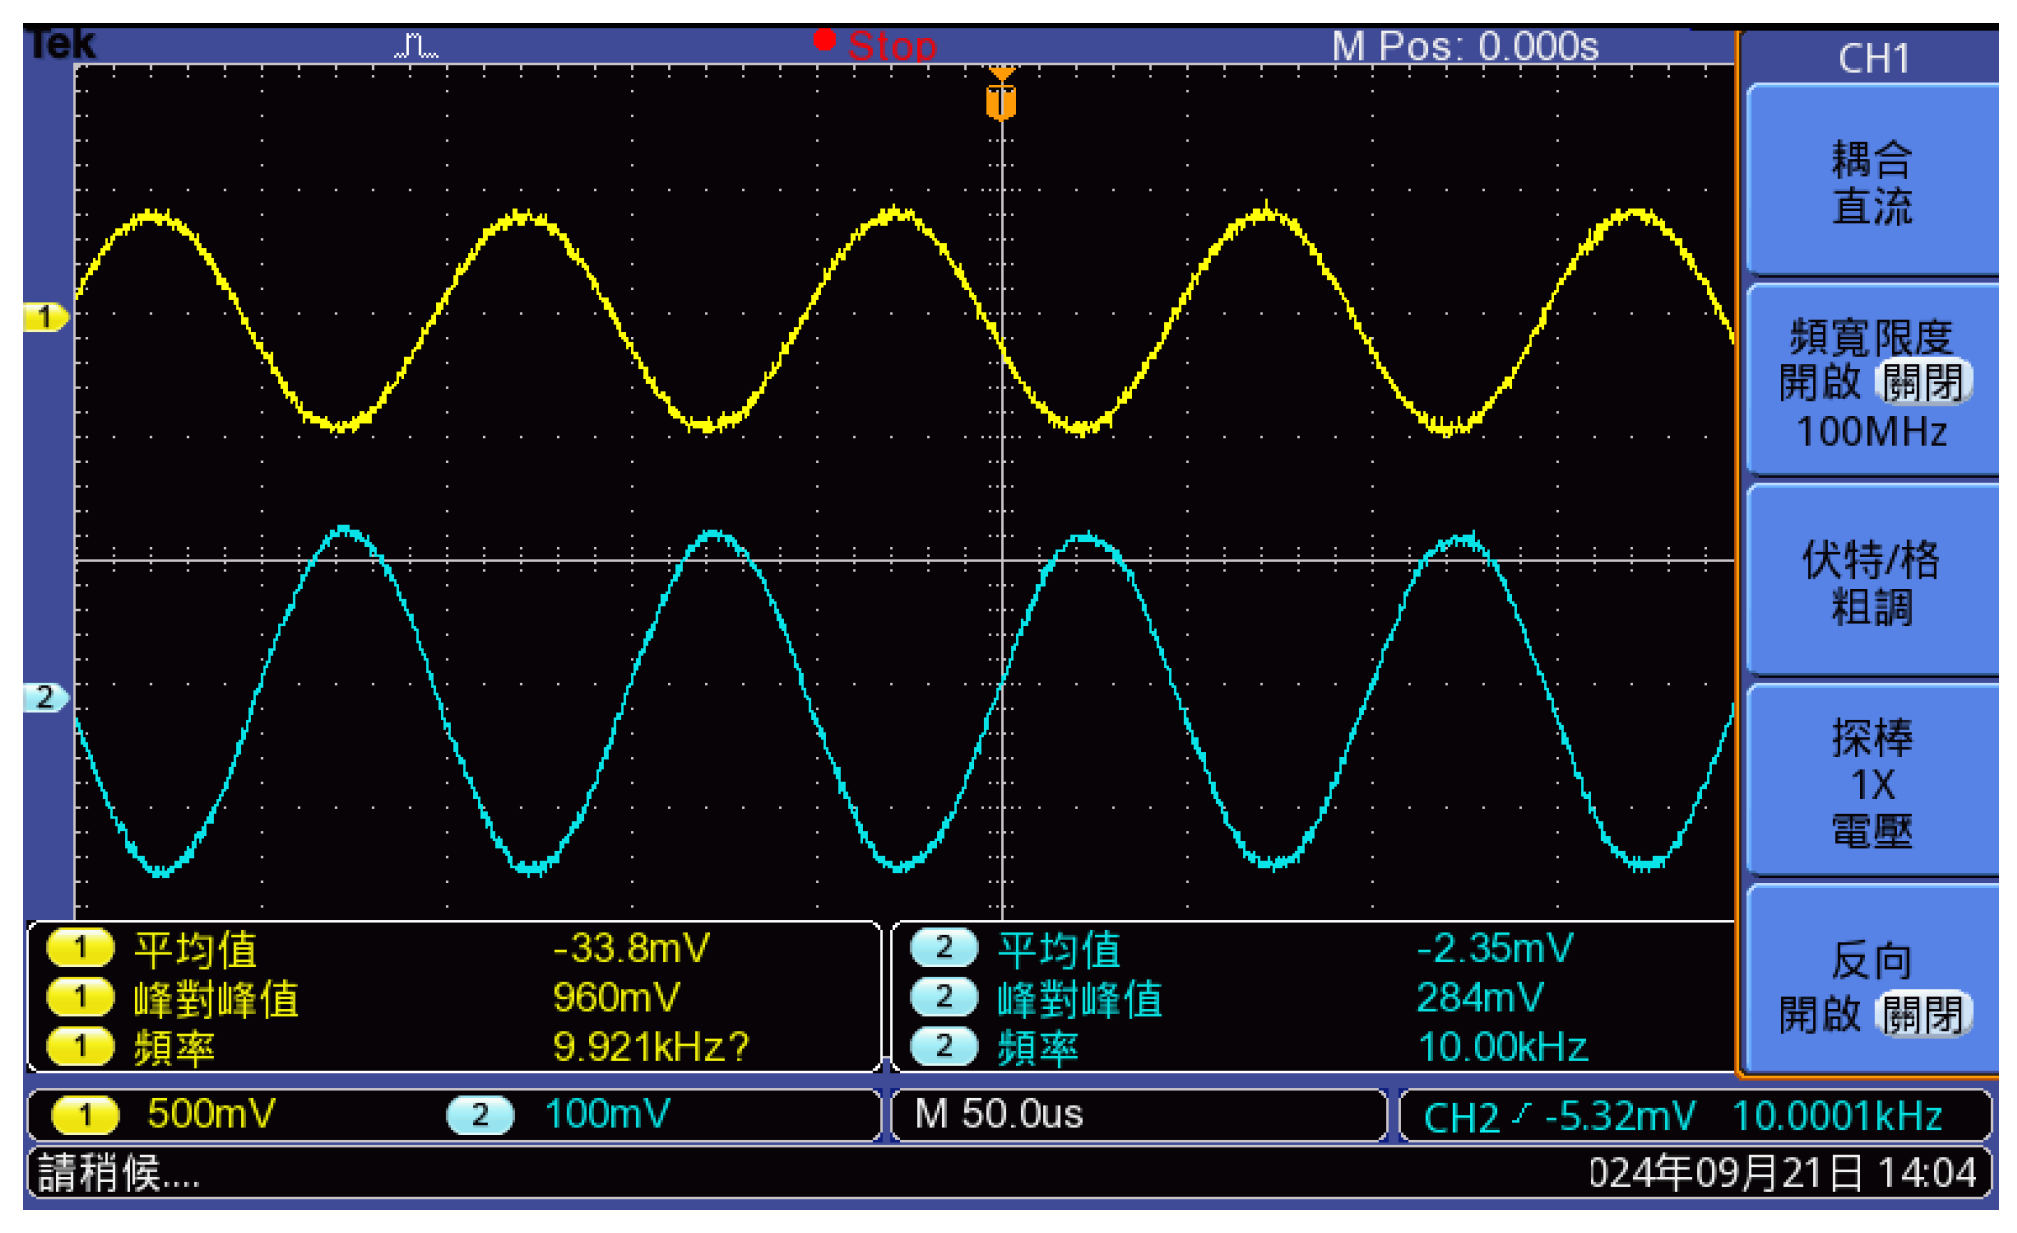Image resolution: width=2017 pixels, height=1233 pixels.
Task: Click CH1 frequency reading 9.921kHz?
Action: click(650, 1047)
